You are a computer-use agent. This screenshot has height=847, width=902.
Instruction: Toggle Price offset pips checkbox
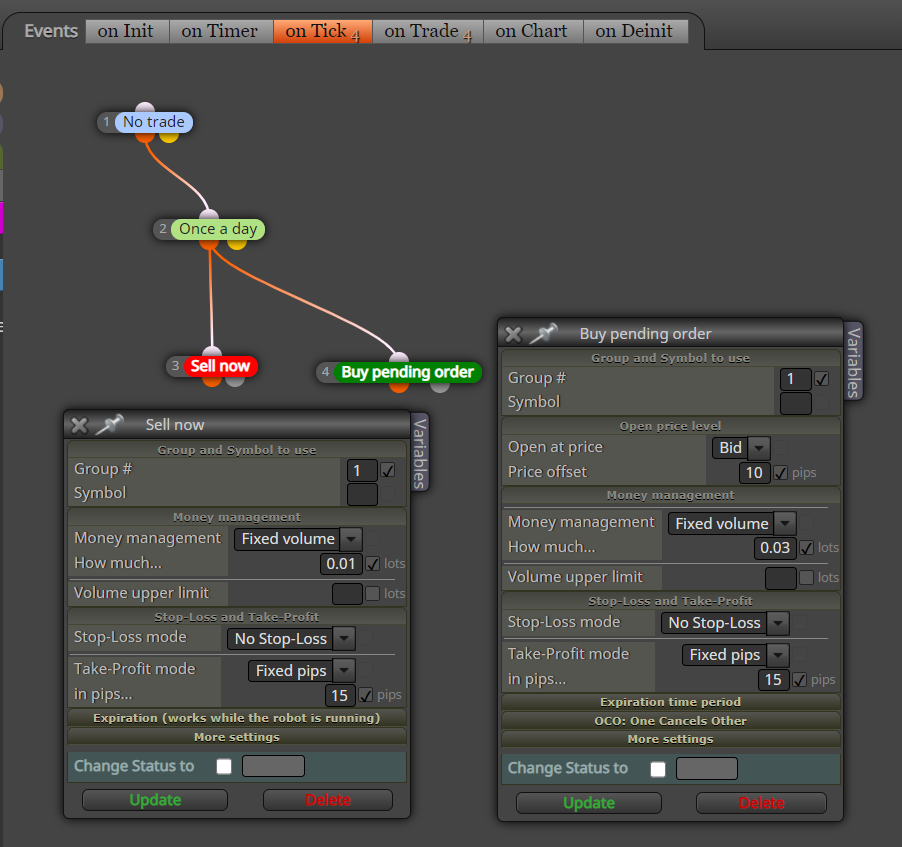(x=781, y=473)
